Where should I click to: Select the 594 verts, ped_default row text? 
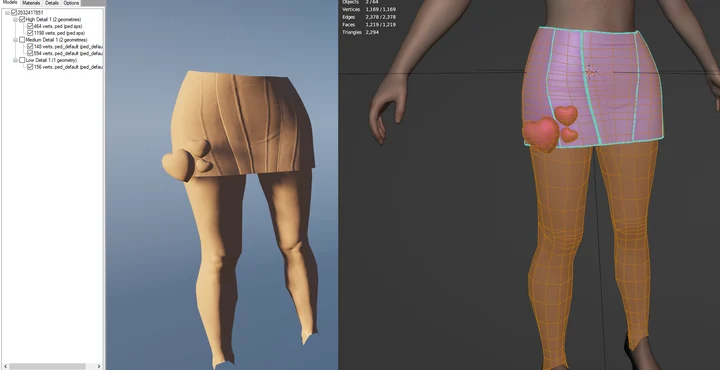(68, 53)
